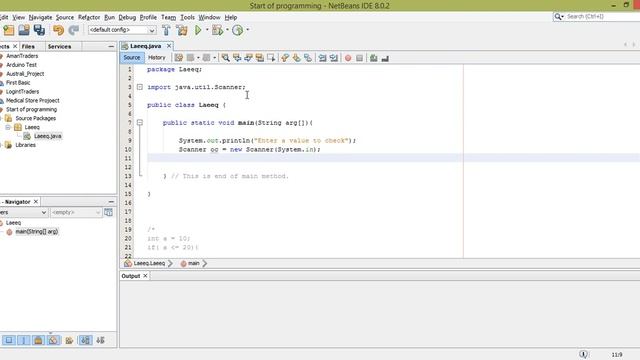This screenshot has width=640, height=360.
Task: Open the Tools menu
Action: click(x=187, y=17)
